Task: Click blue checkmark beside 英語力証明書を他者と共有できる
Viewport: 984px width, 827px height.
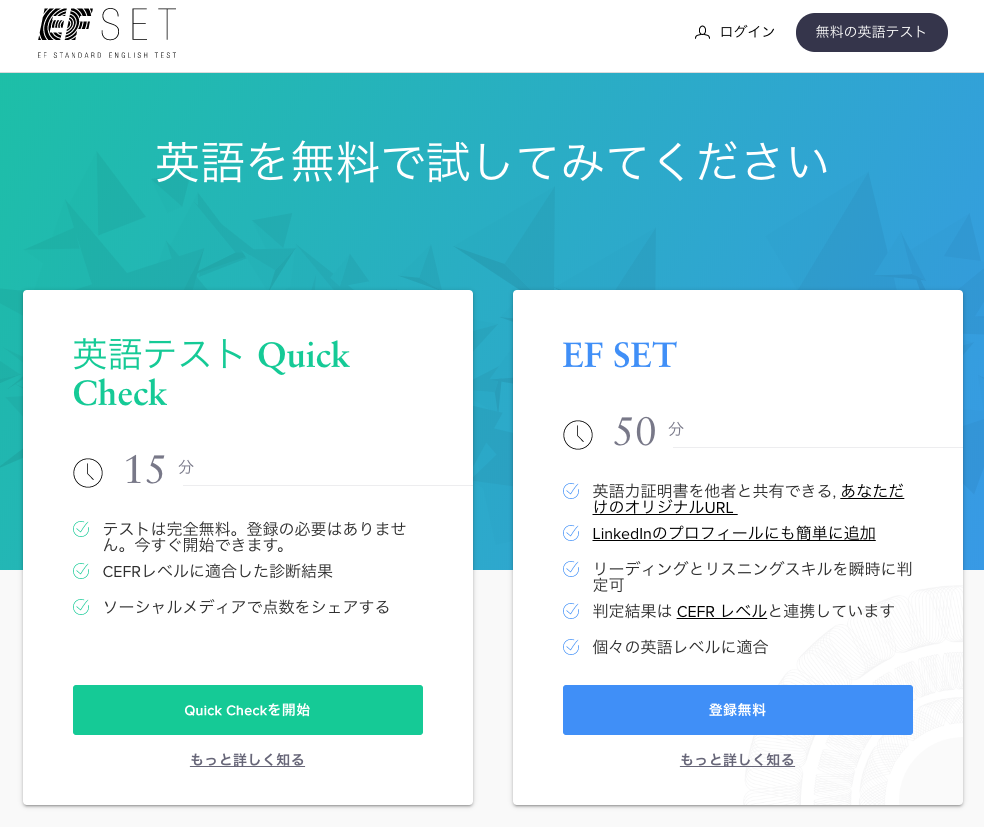Action: [x=570, y=491]
